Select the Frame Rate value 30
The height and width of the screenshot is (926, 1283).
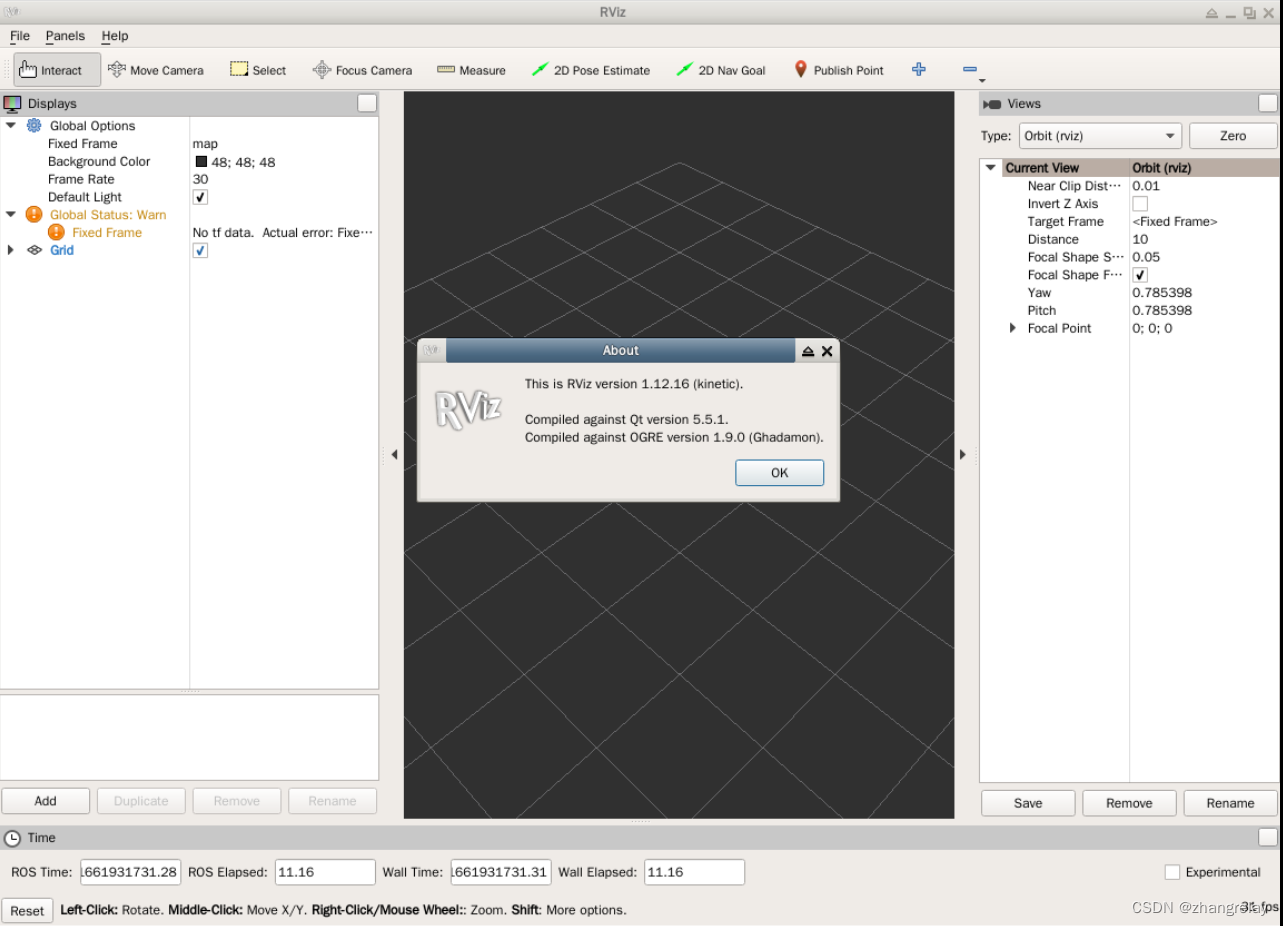(x=200, y=179)
